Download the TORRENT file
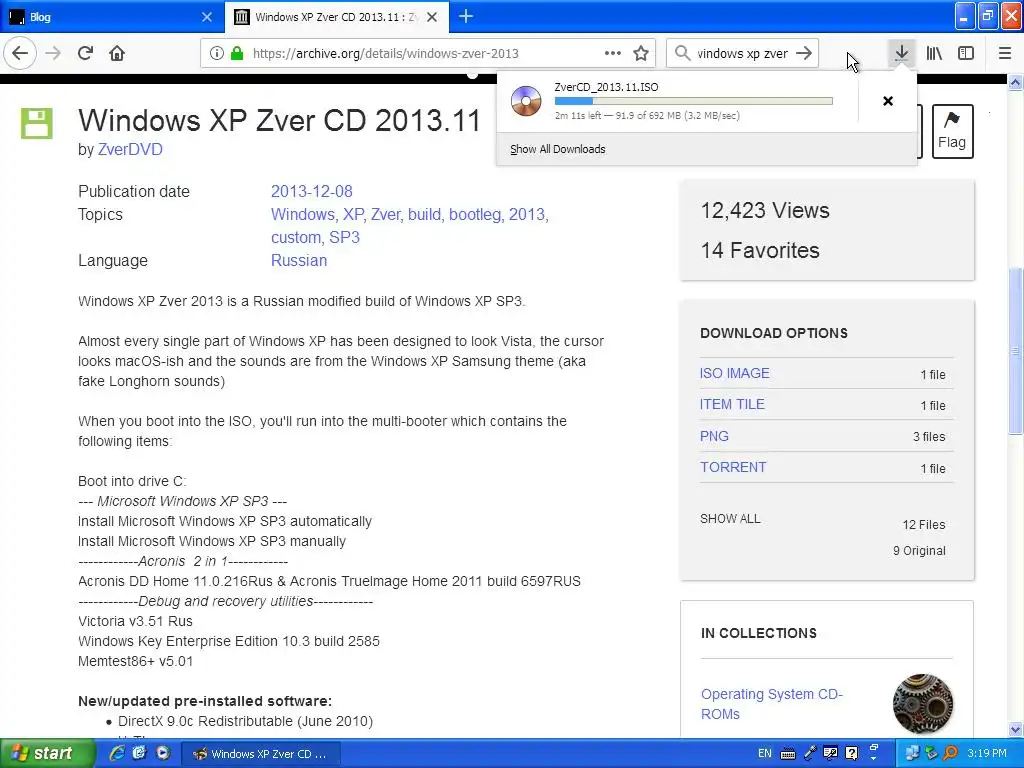 click(733, 467)
